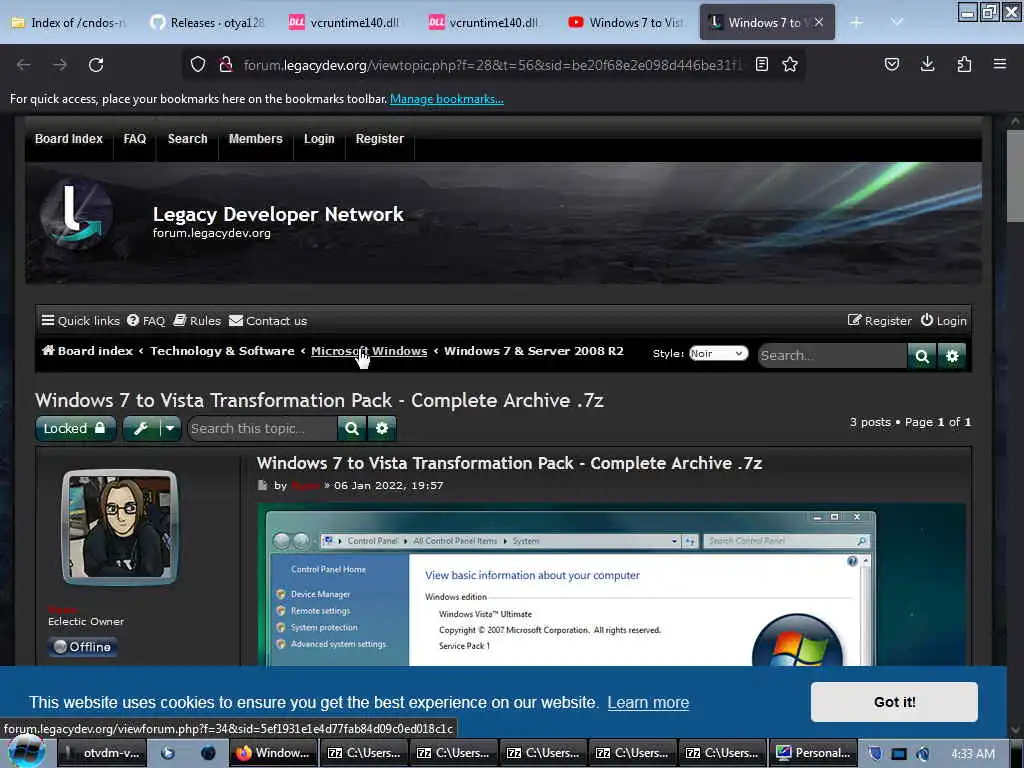Click the Login link with power icon
The width and height of the screenshot is (1024, 768).
tap(943, 321)
